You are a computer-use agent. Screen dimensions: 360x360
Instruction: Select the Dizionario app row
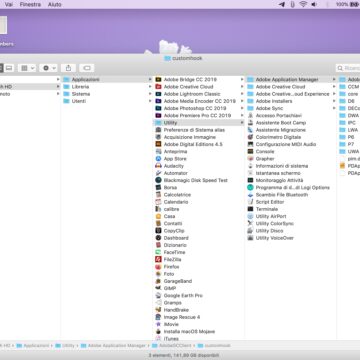click(x=199, y=245)
